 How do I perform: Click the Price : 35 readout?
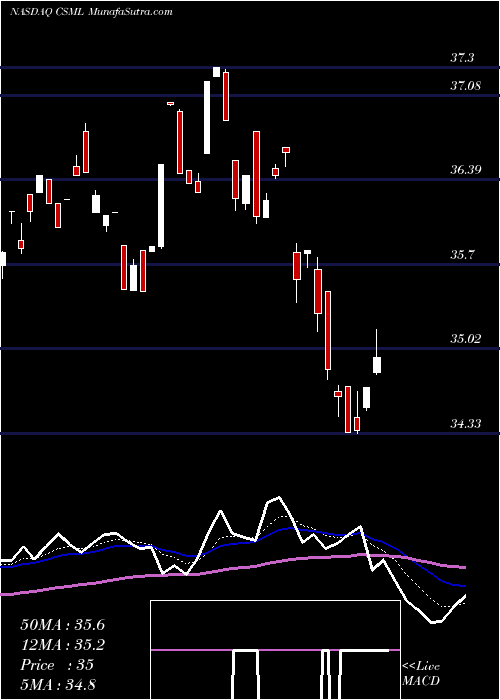click(57, 665)
